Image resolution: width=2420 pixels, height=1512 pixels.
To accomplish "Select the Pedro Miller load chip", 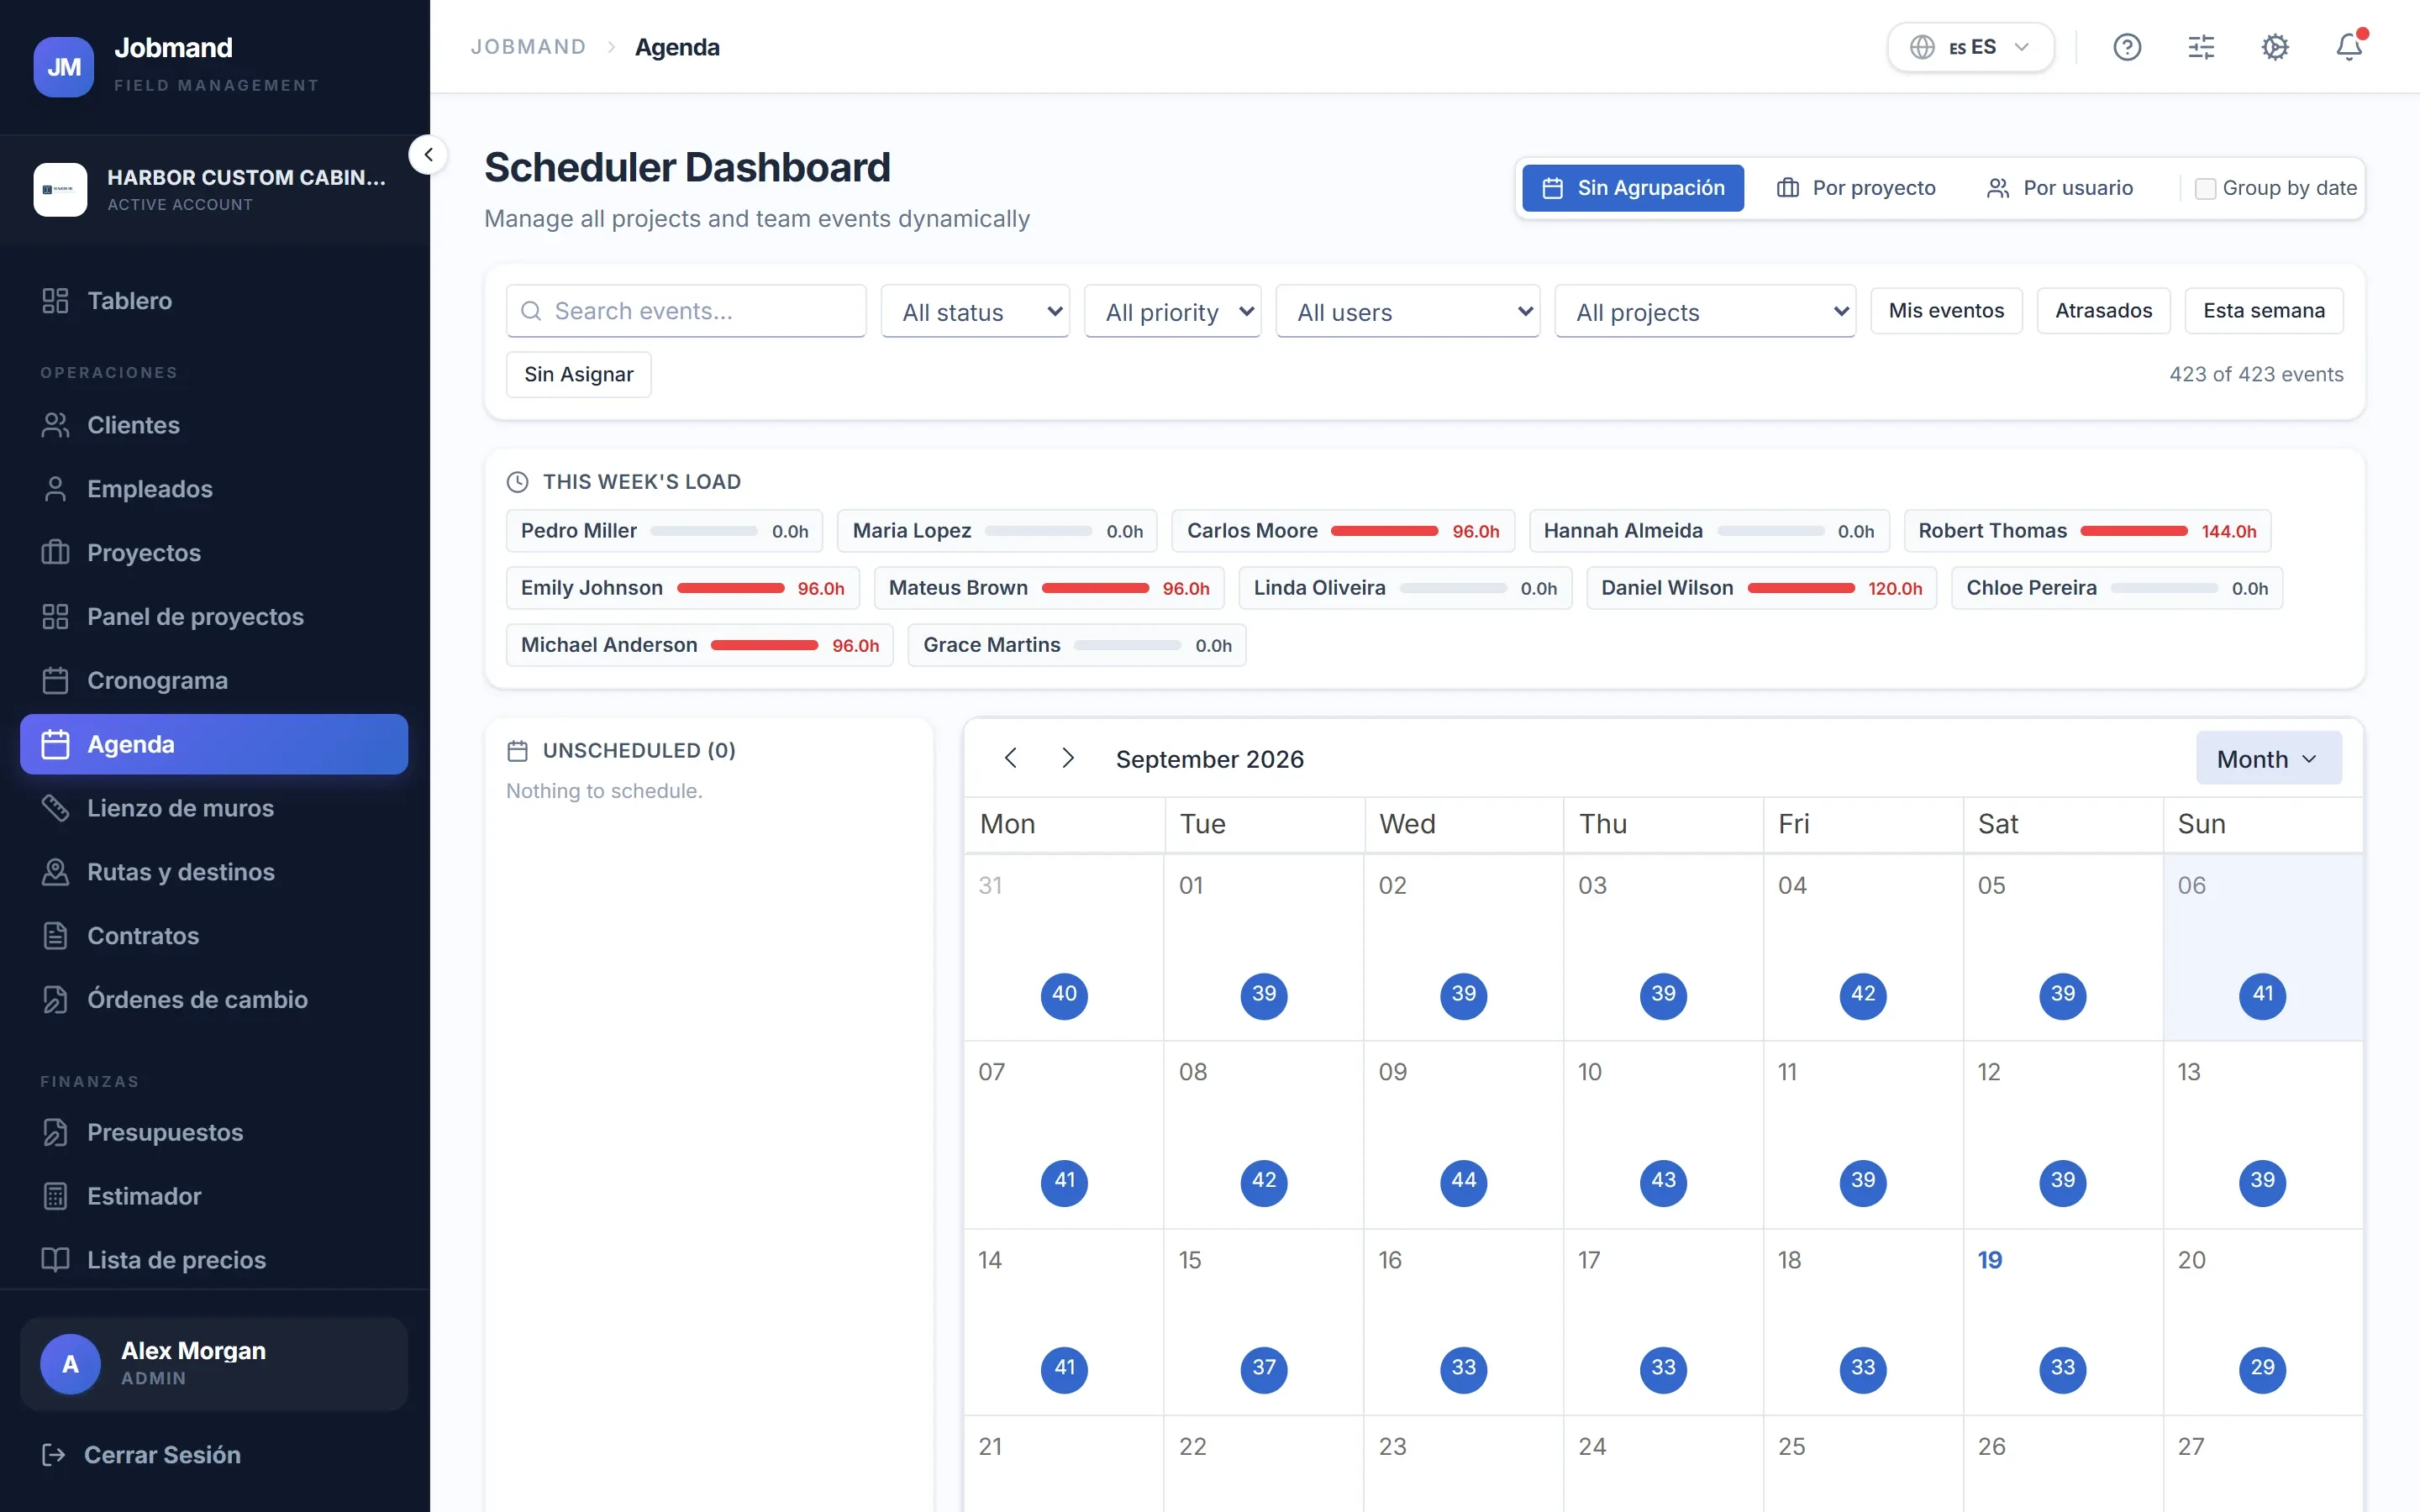I will (x=664, y=531).
